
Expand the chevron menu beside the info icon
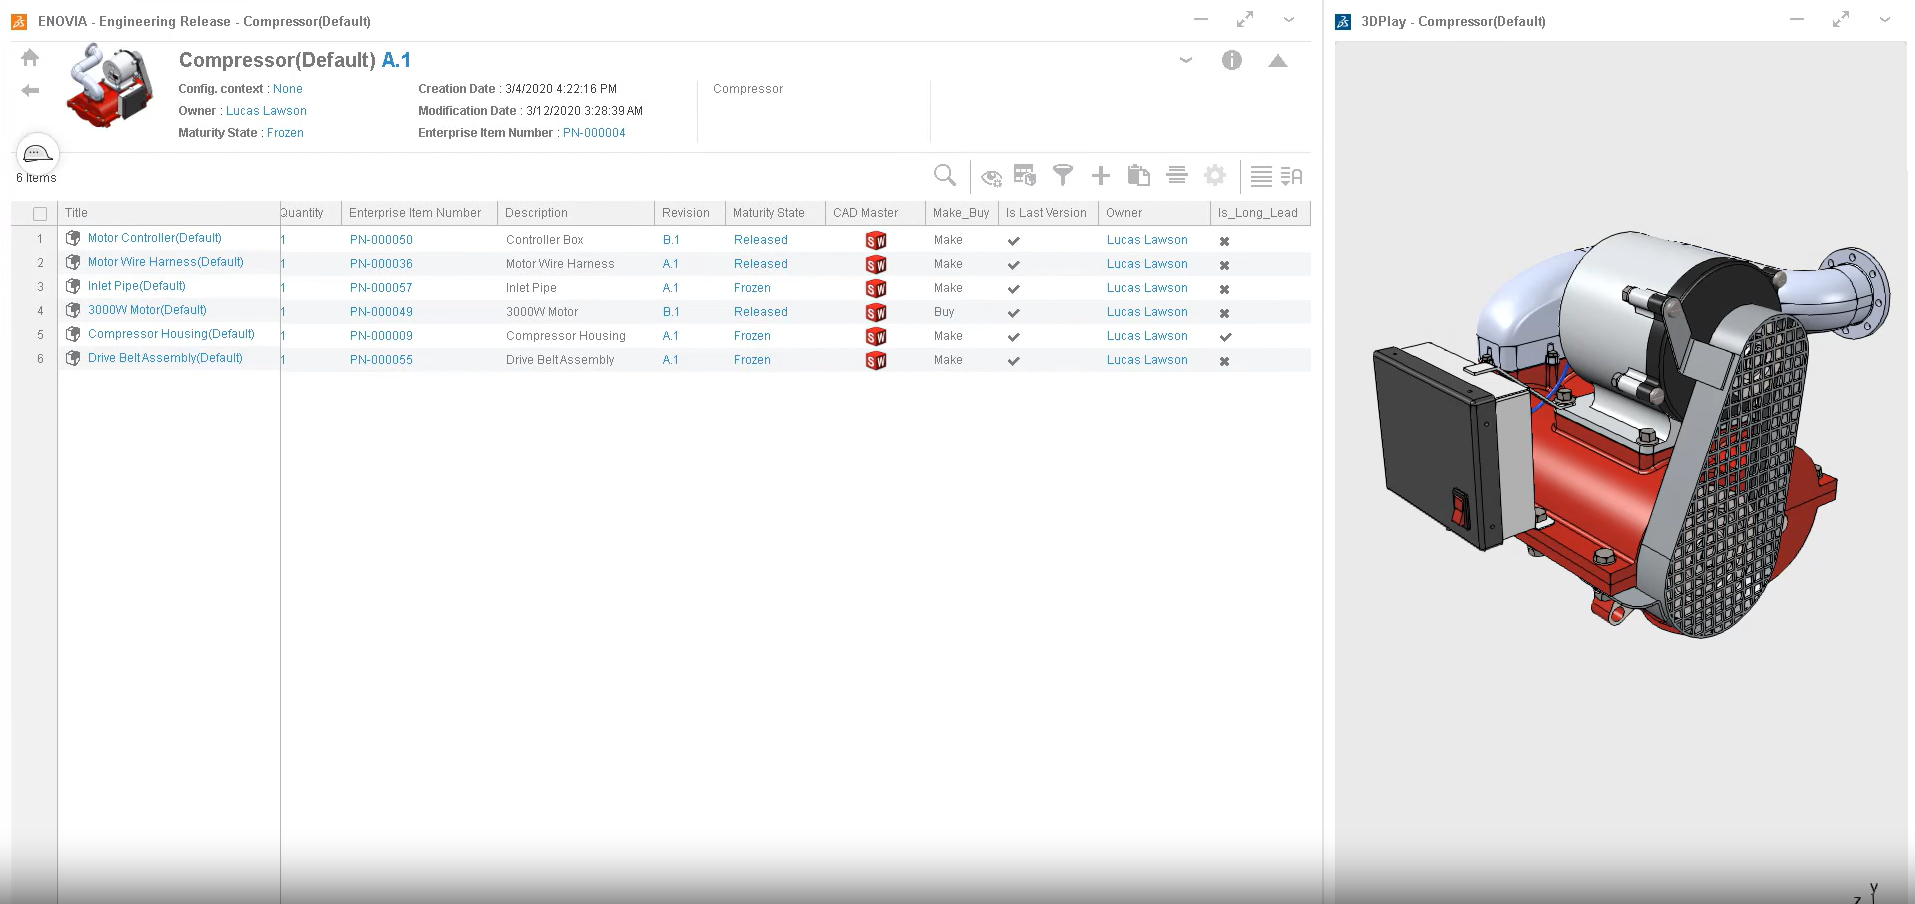point(1186,60)
